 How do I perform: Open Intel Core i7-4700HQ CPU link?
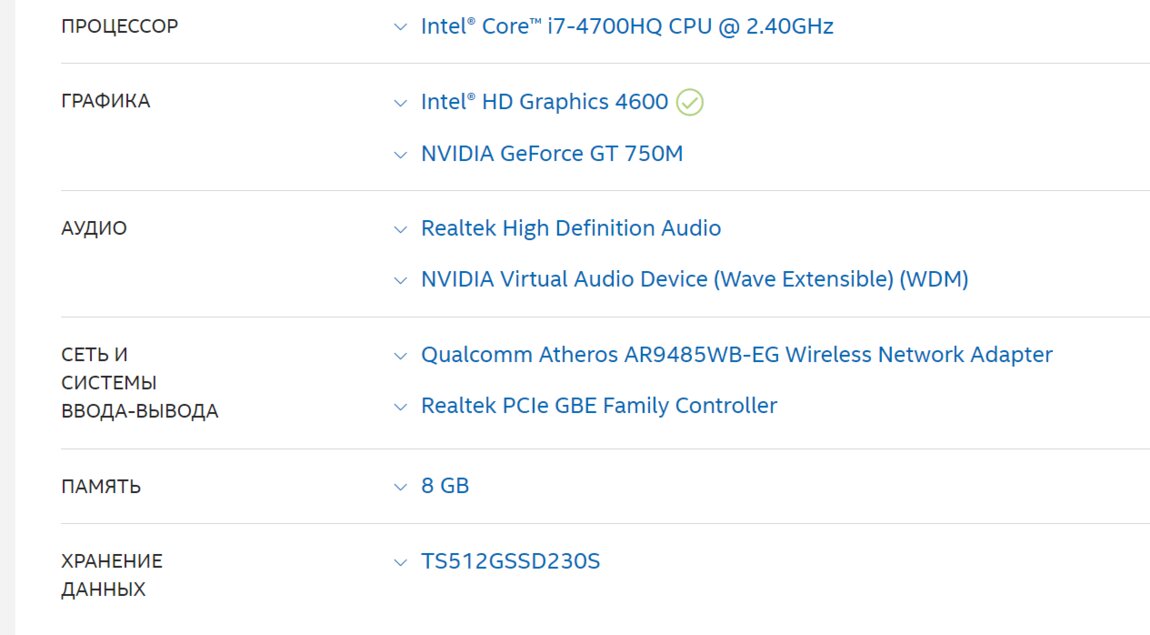click(627, 26)
